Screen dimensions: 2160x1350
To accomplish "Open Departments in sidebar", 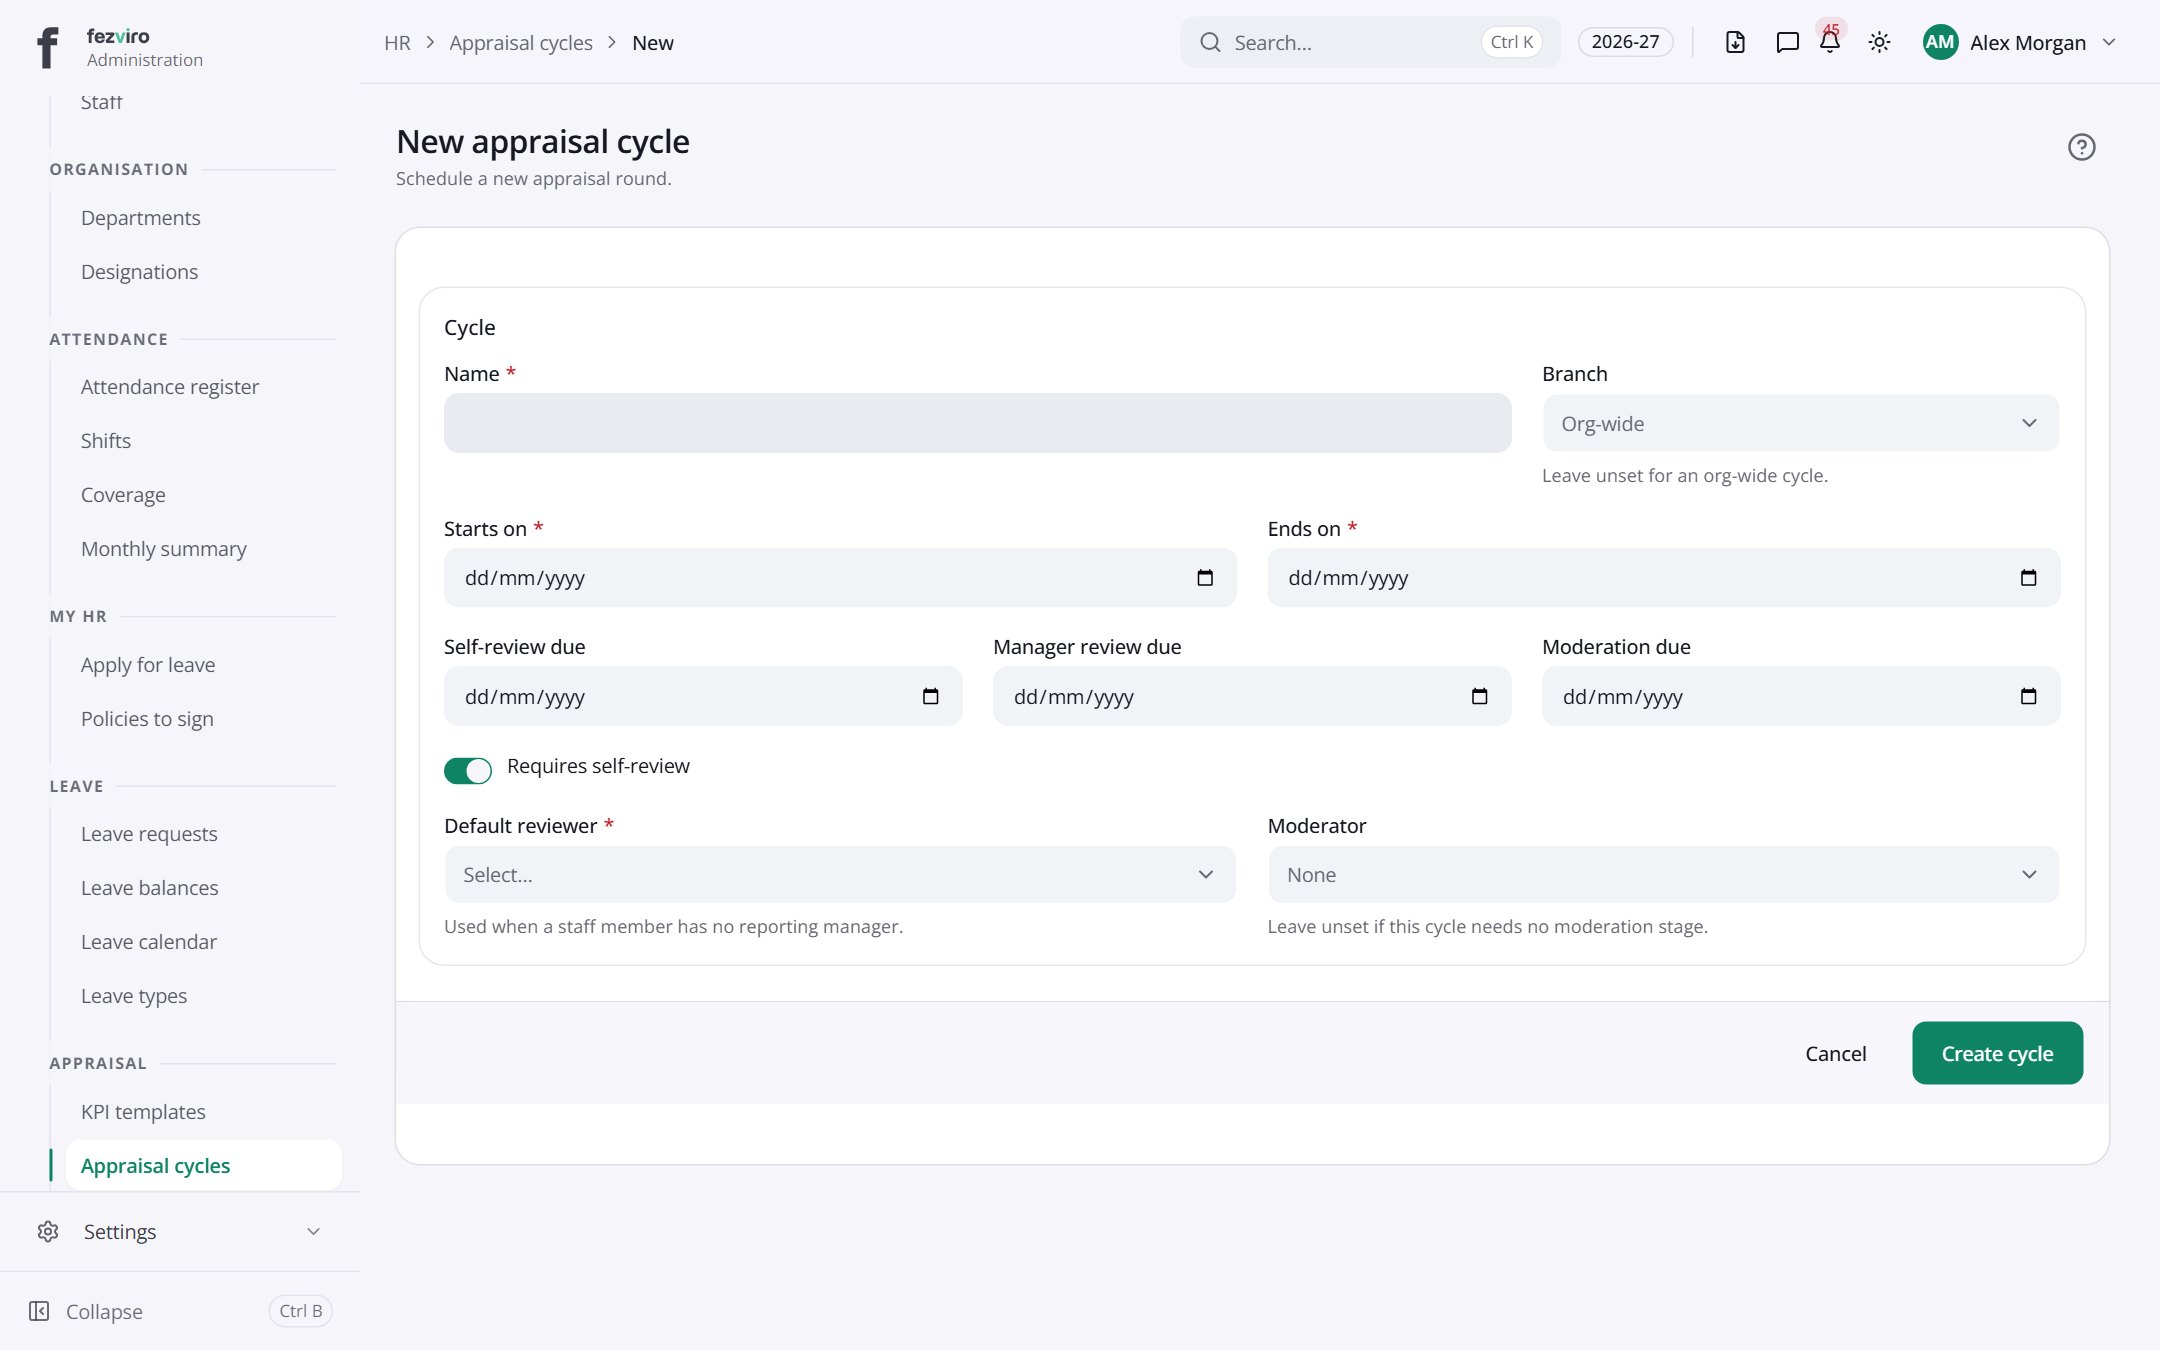I will (x=141, y=217).
